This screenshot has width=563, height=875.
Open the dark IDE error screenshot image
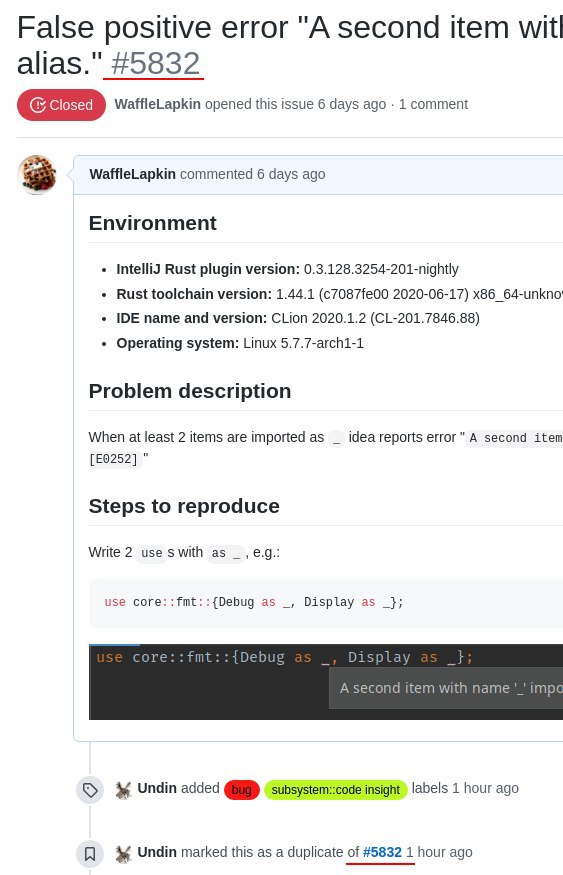[326, 681]
